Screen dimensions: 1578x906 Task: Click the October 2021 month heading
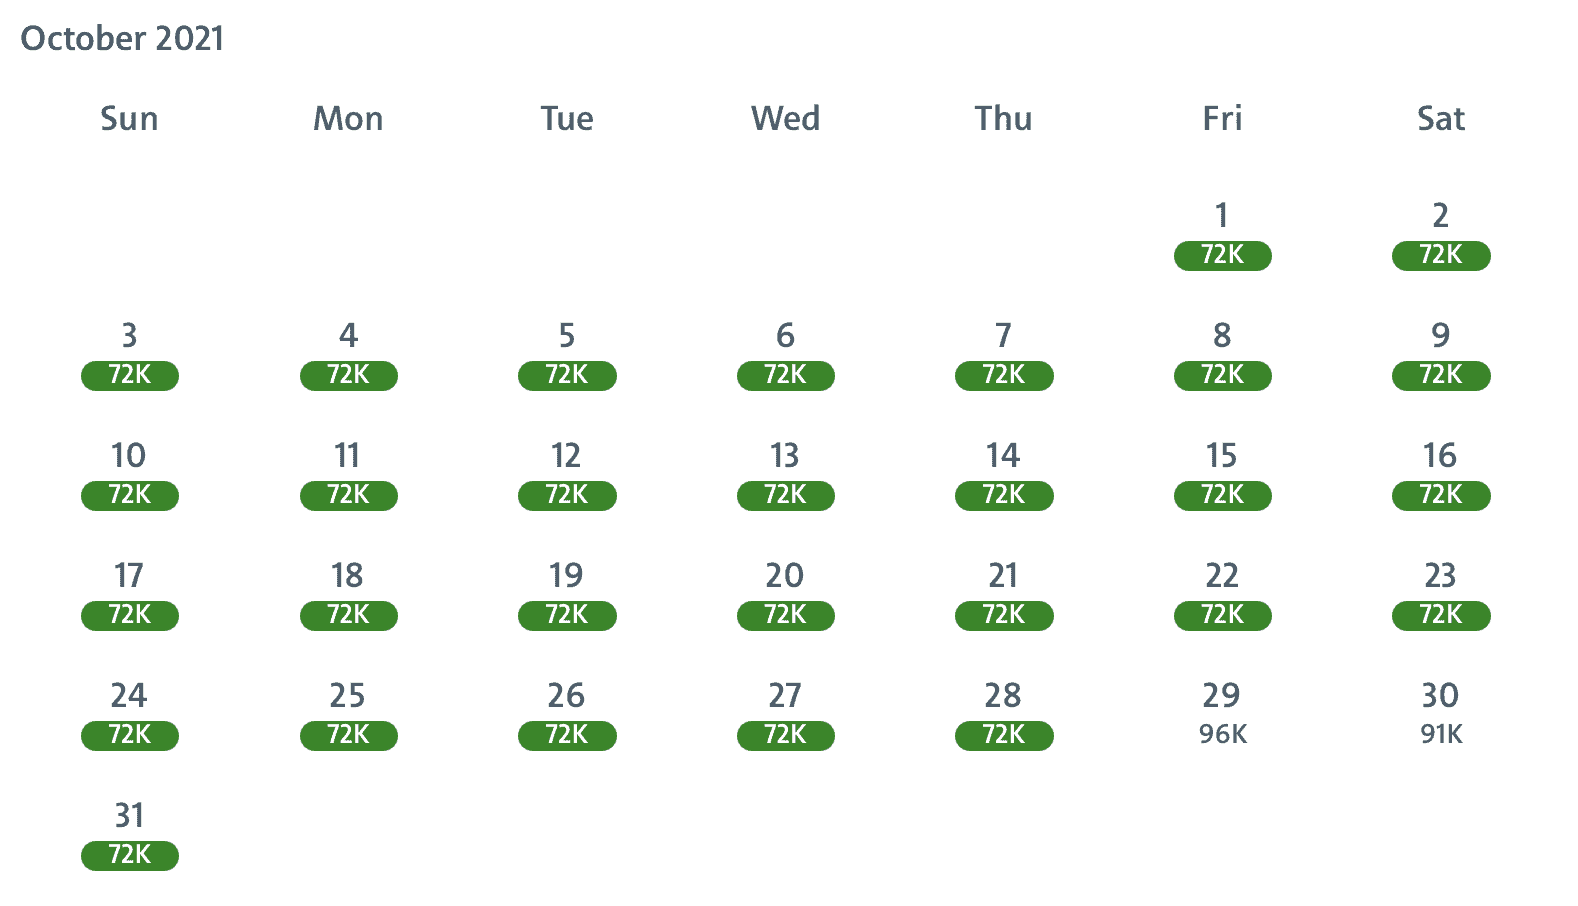(122, 38)
